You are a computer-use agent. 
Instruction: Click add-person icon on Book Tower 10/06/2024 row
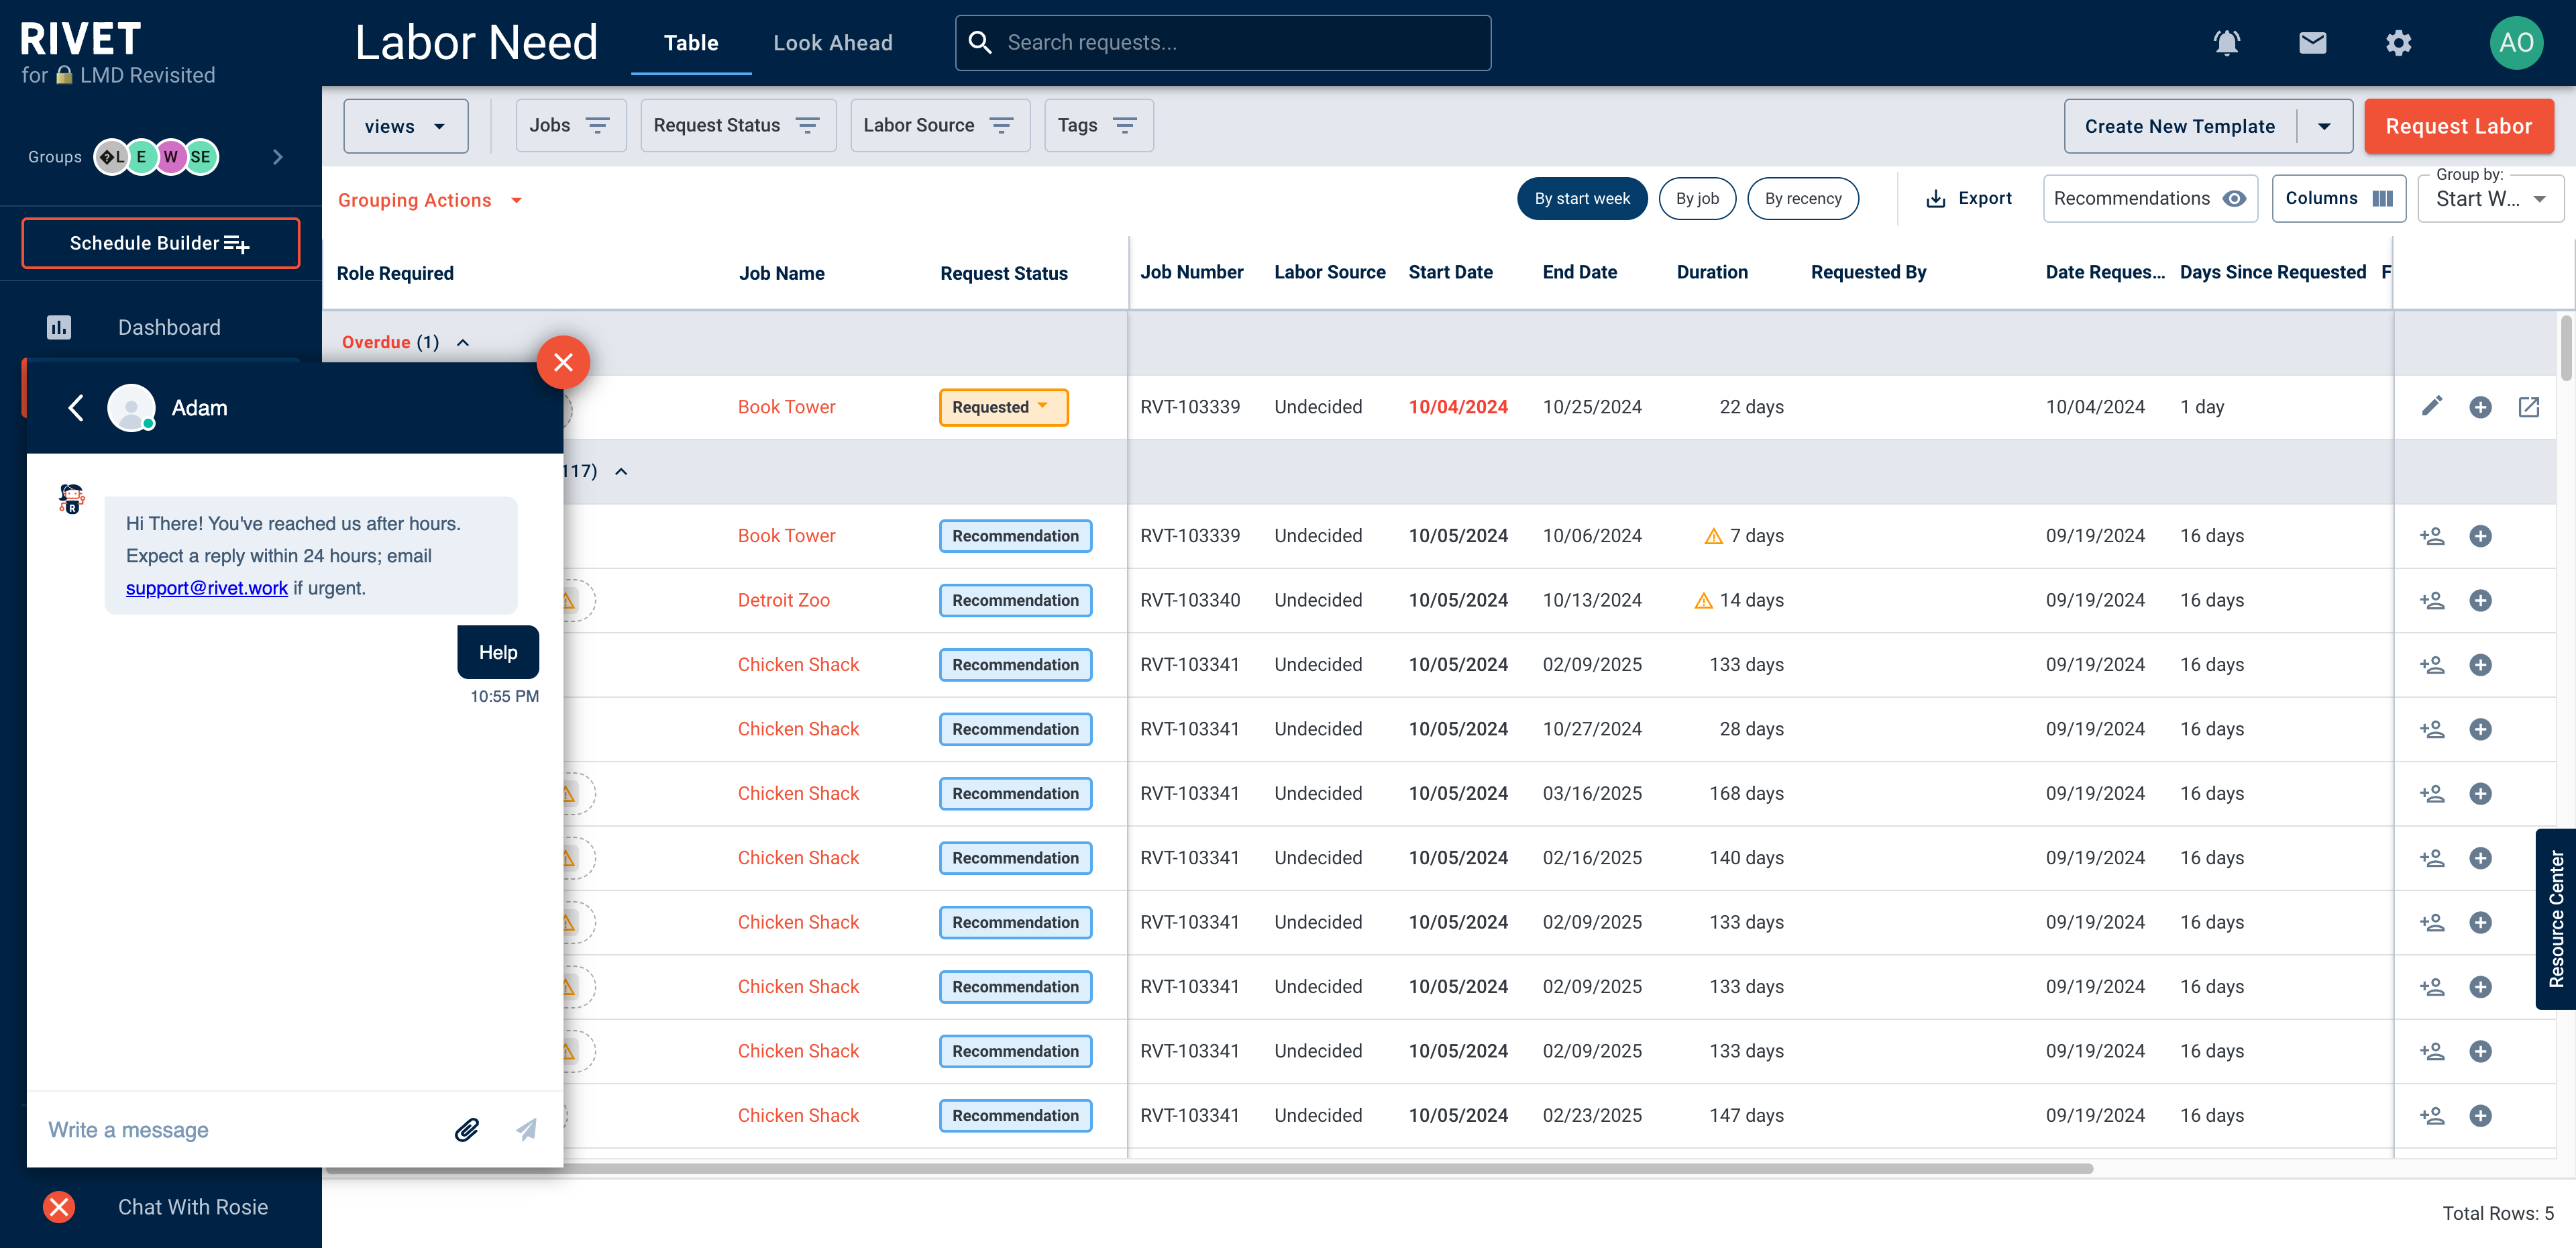coord(2432,536)
